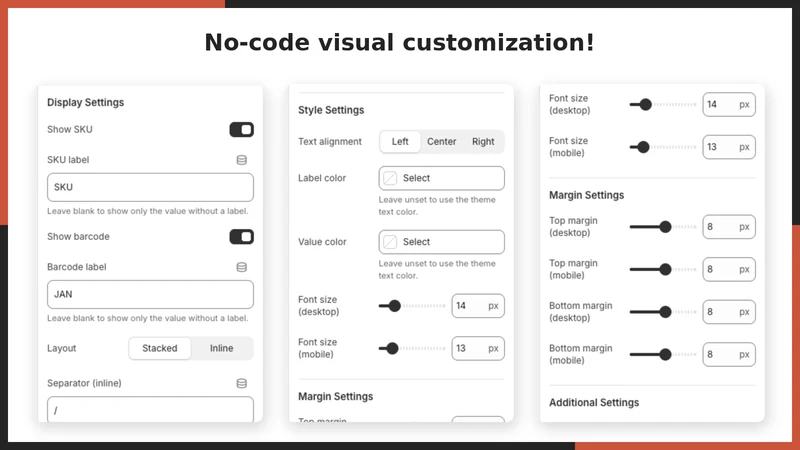Click the Bottom margin (mobile) slider
This screenshot has width=800, height=450.
click(x=663, y=355)
